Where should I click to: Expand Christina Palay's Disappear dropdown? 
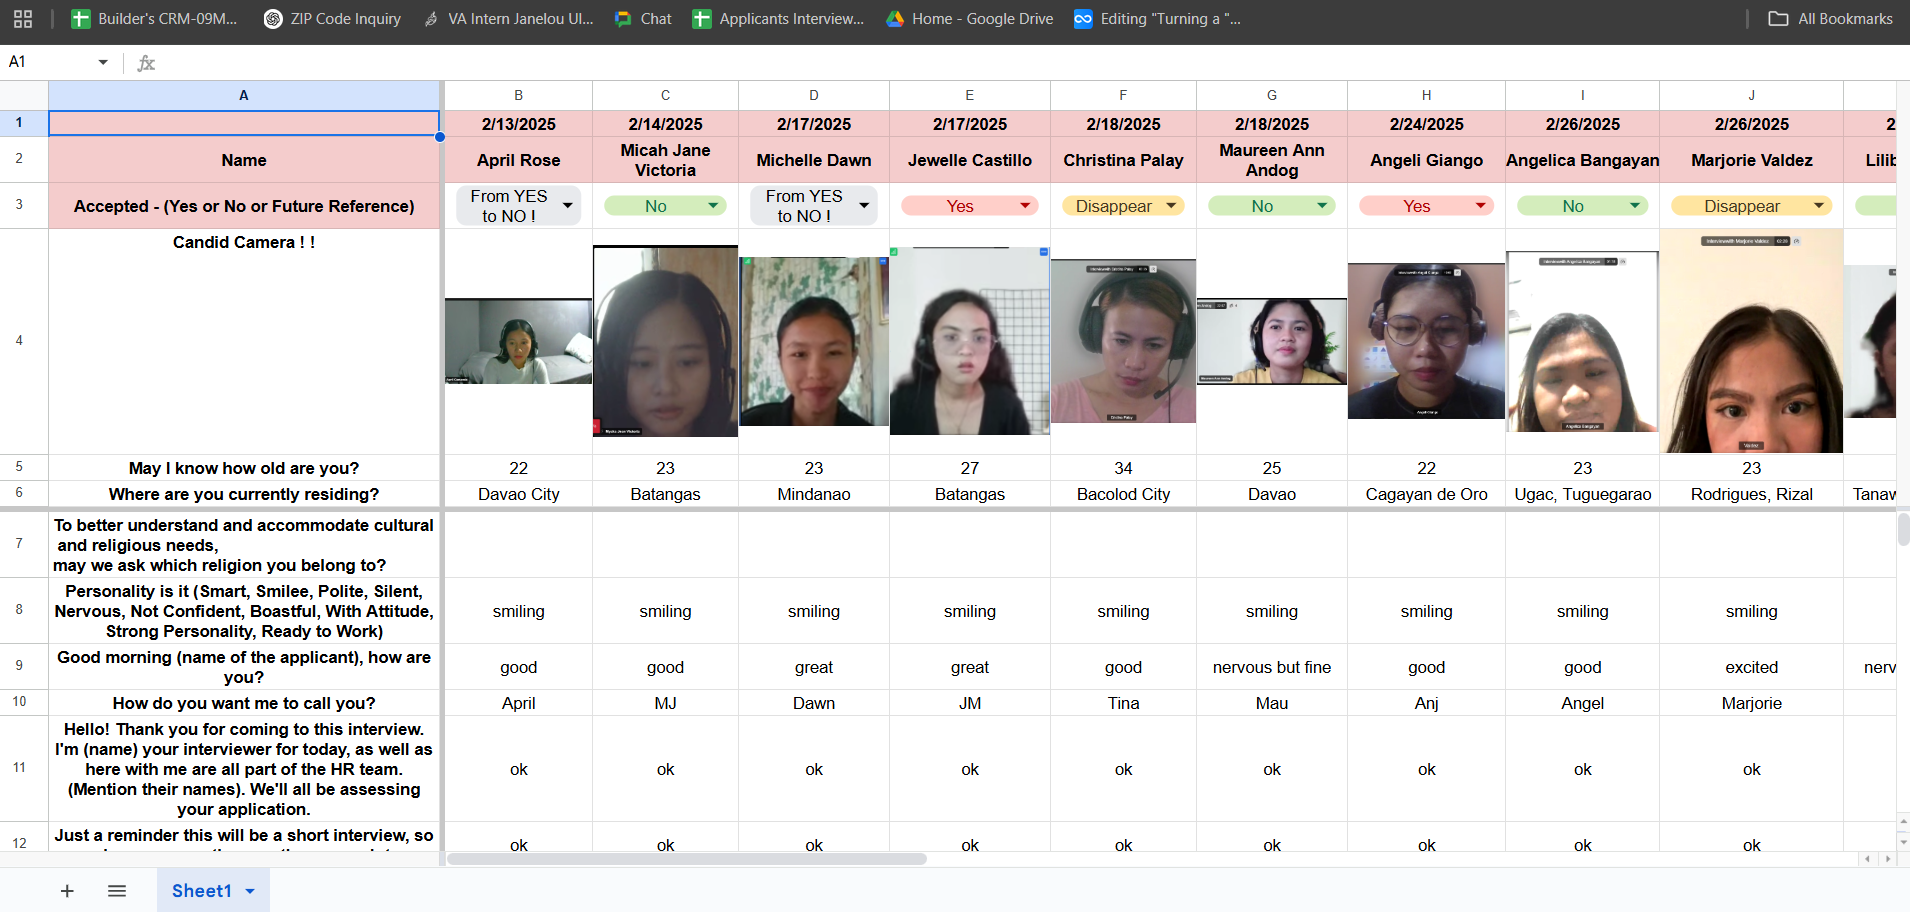point(1170,206)
